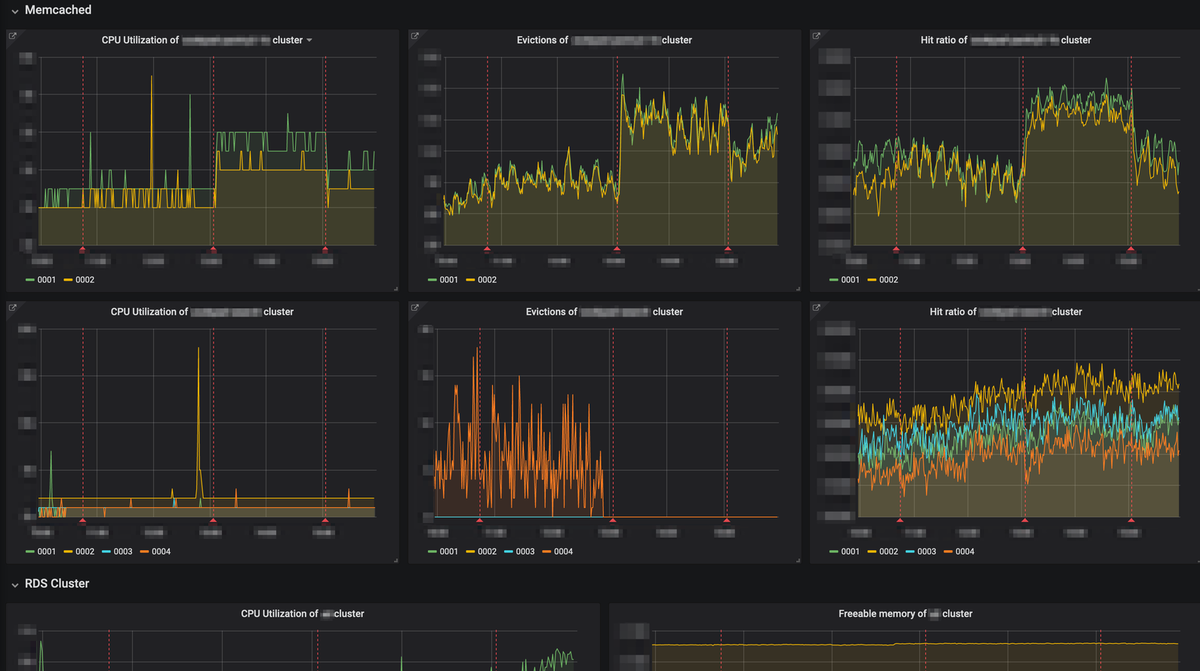Toggle series 0002 in top Hit ratio legend
The height and width of the screenshot is (671, 1200).
[881, 280]
